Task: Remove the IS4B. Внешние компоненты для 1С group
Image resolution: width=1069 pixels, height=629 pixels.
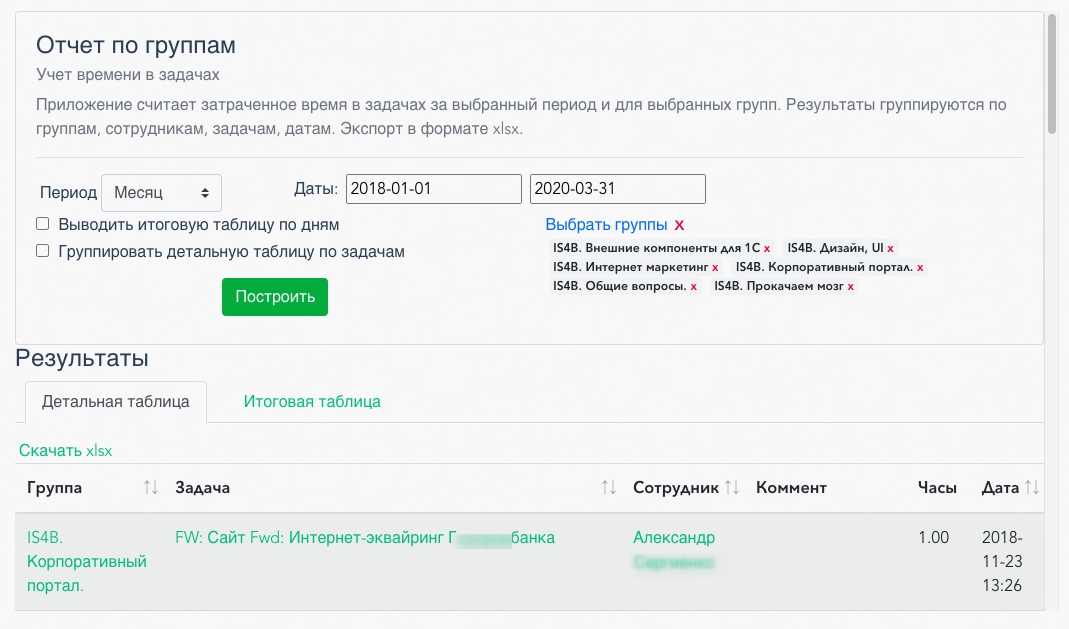Action: [767, 248]
